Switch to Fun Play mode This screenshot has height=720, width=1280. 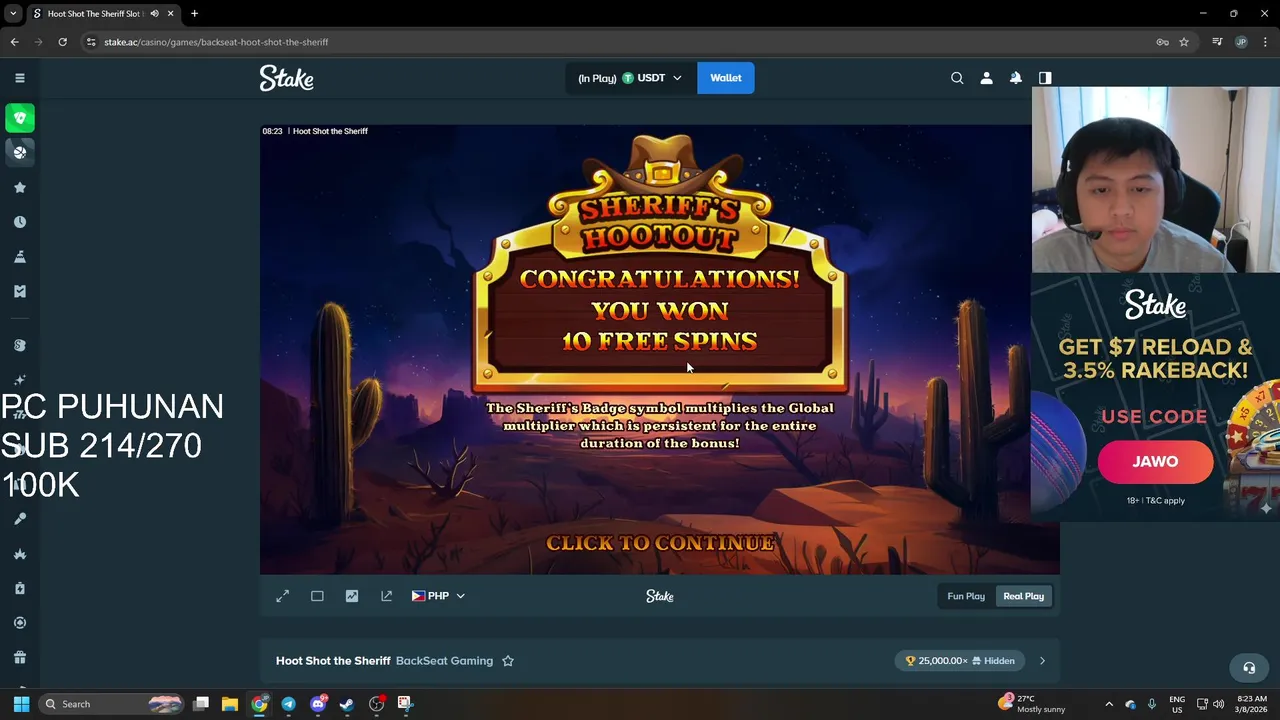(966, 596)
